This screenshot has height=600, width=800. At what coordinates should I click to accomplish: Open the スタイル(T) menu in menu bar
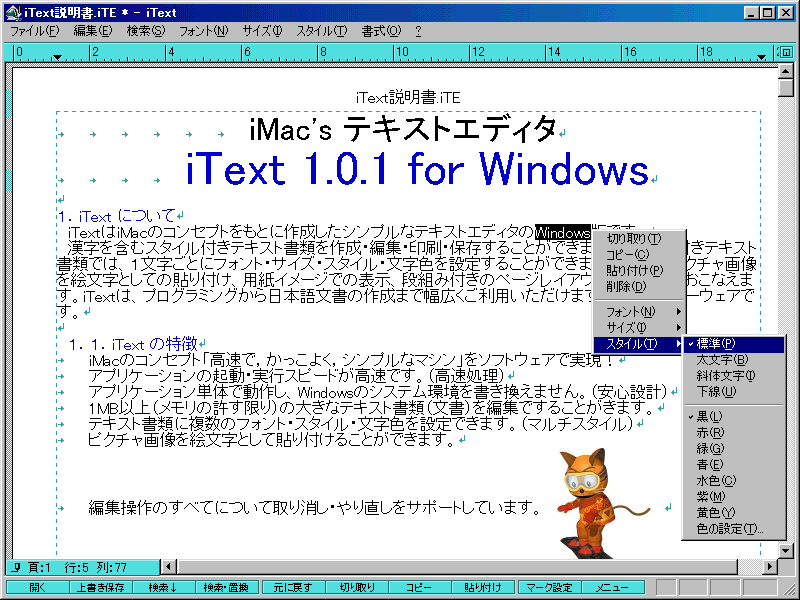click(321, 31)
